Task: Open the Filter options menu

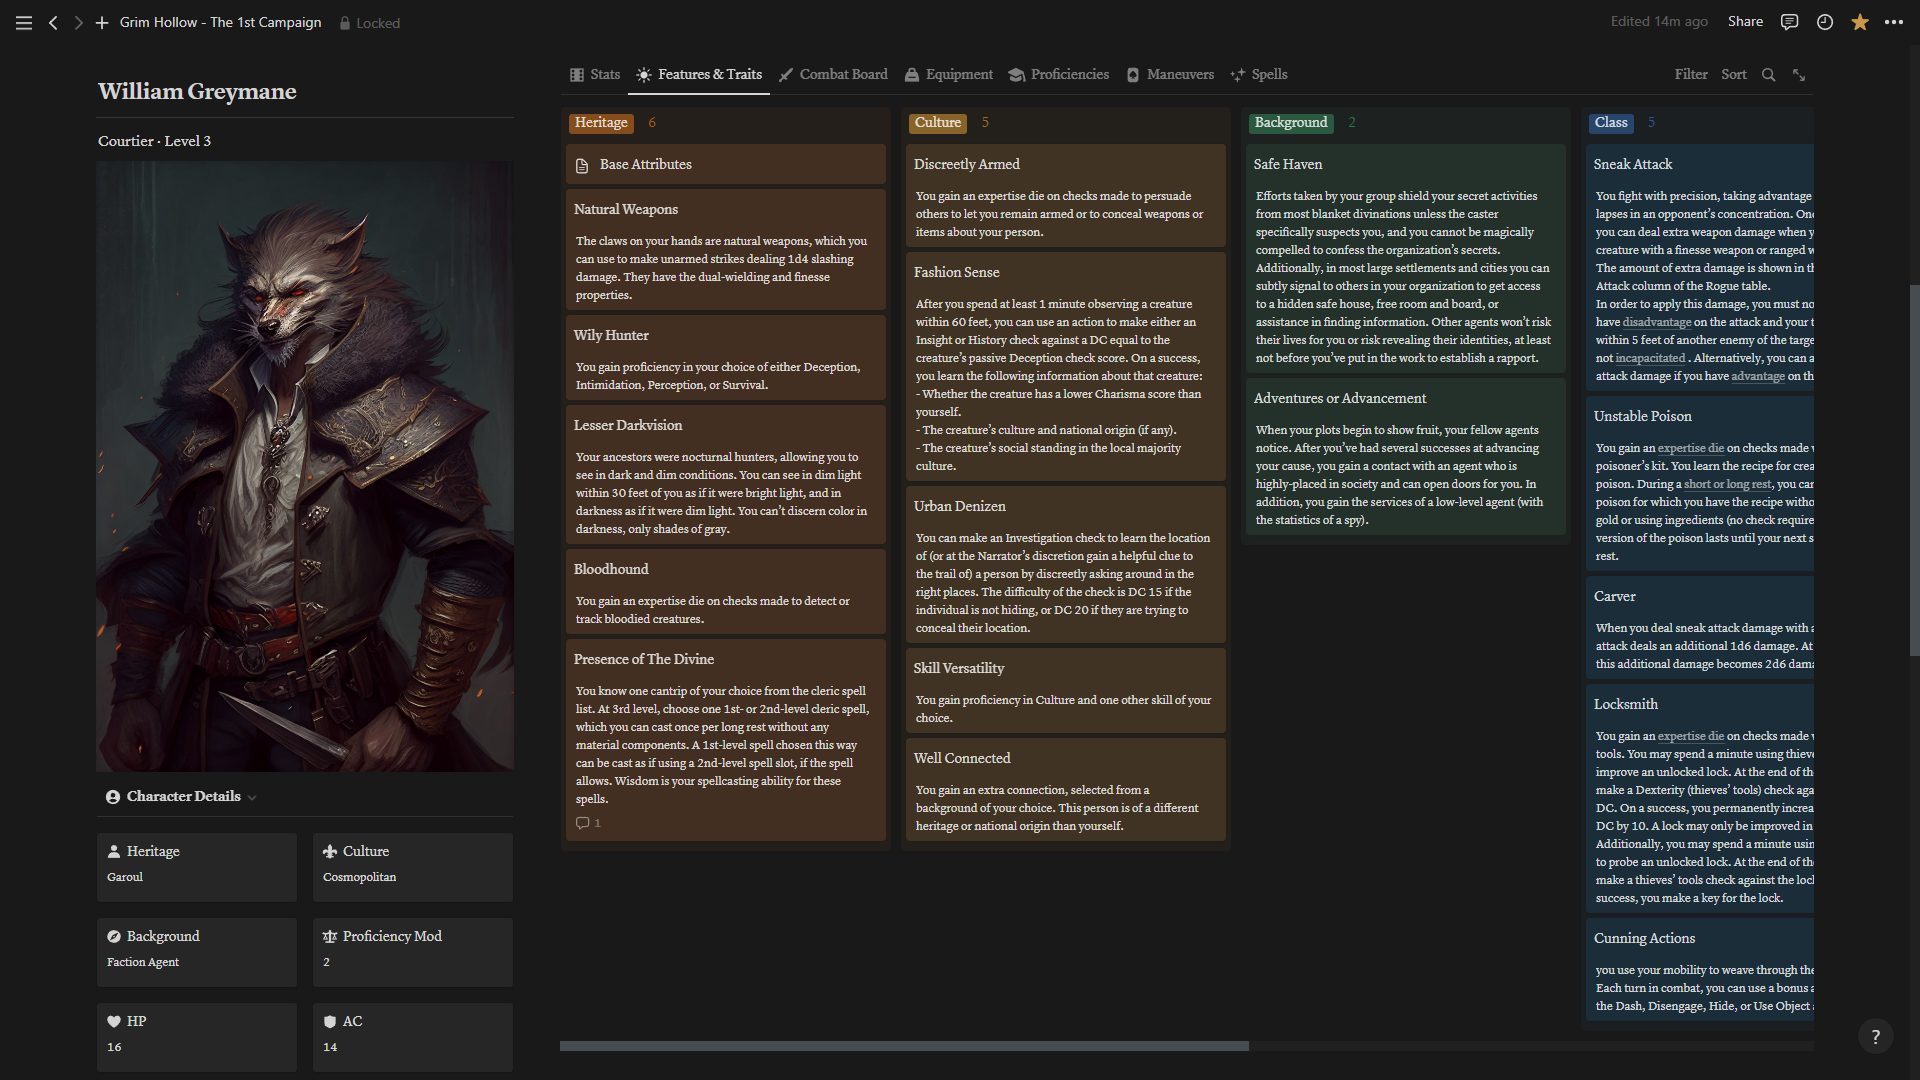Action: coord(1691,75)
